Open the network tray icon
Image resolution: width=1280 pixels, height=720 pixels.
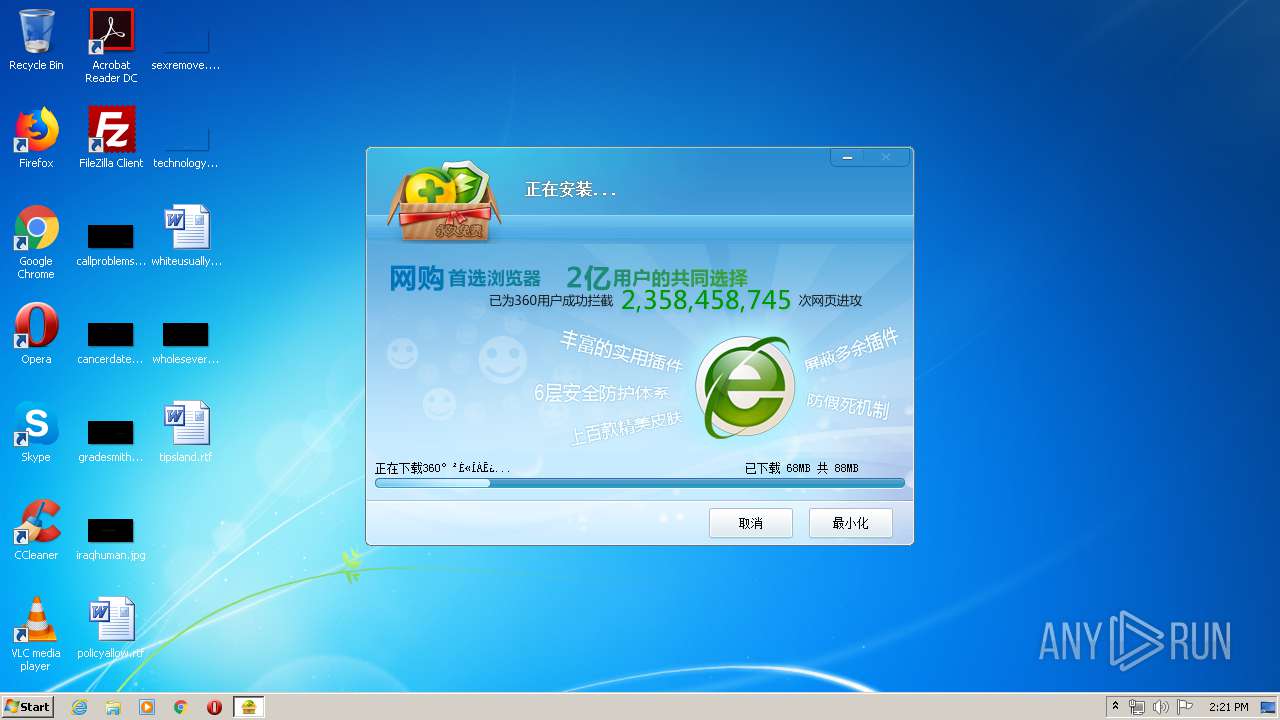pyautogui.click(x=1137, y=707)
